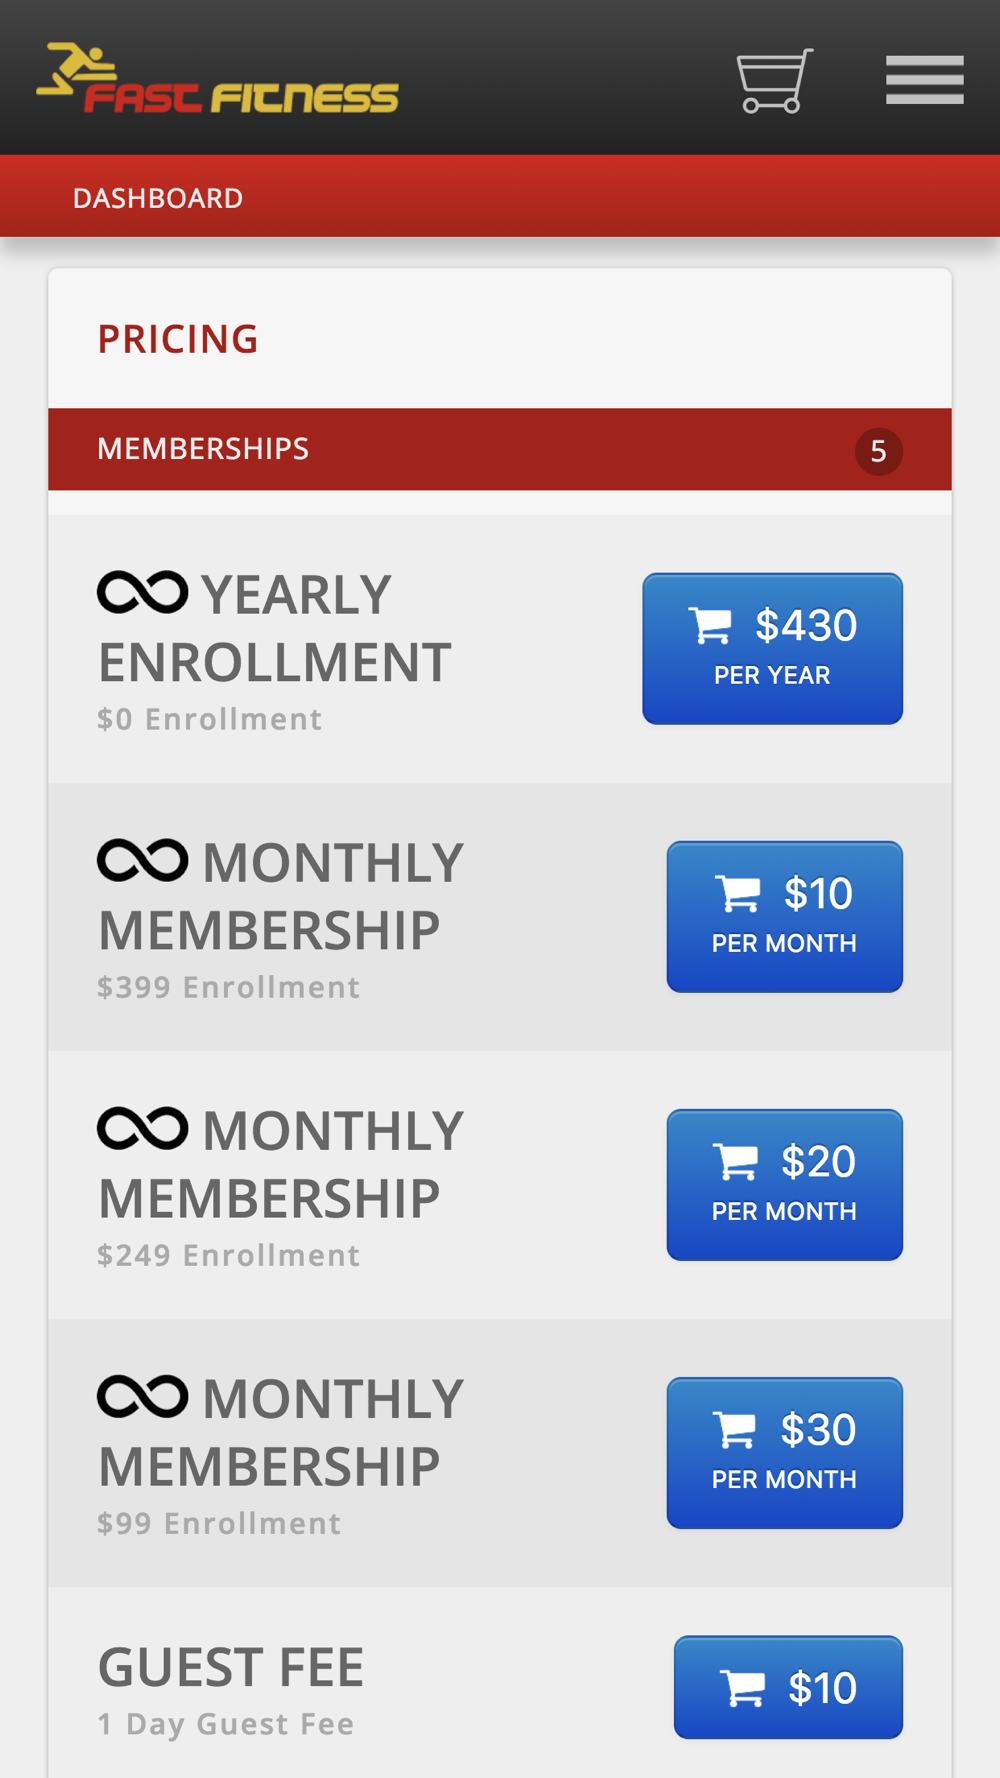Click the Pricing heading
Viewport: 1000px width, 1778px height.
coord(178,339)
